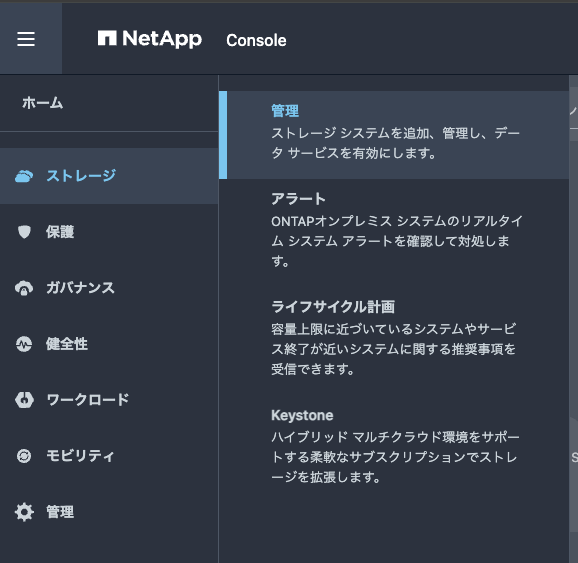Viewport: 578px width, 563px height.
Task: Open アラート in the storage submenu
Action: click(298, 199)
